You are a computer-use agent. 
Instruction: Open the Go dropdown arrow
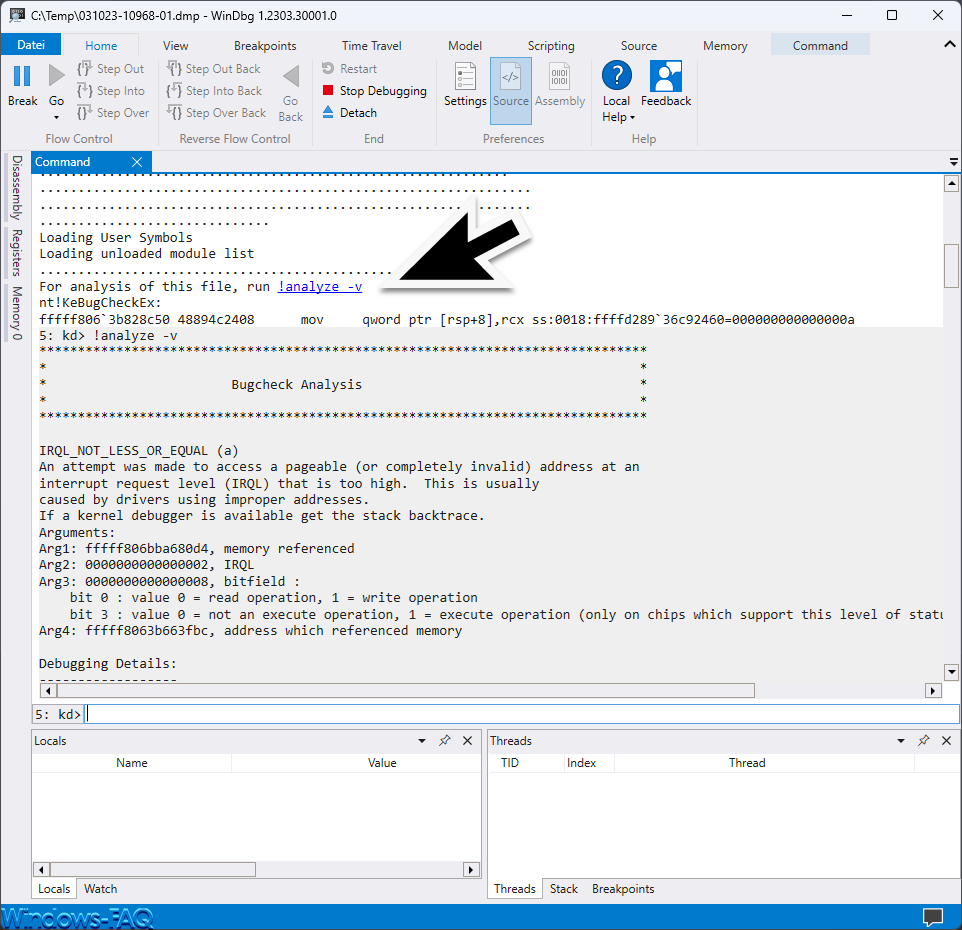pyautogui.click(x=56, y=117)
